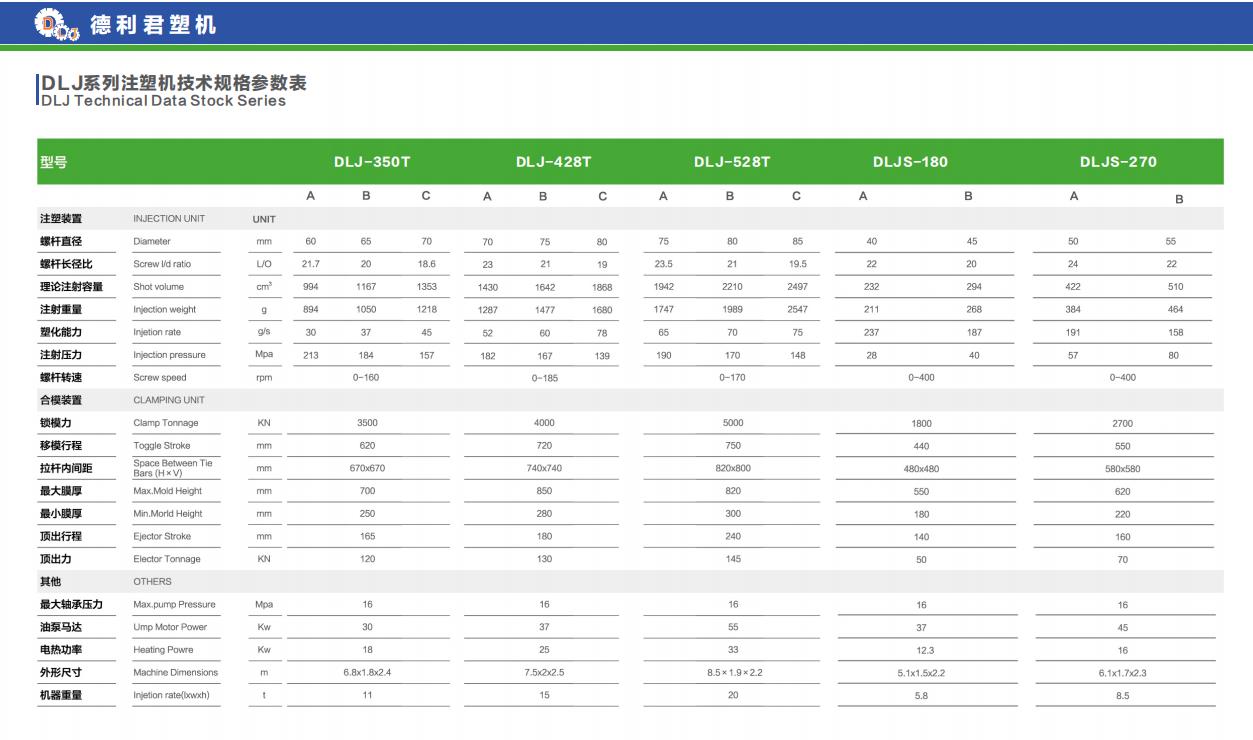Select the 外形尺寸 row label

point(61,672)
